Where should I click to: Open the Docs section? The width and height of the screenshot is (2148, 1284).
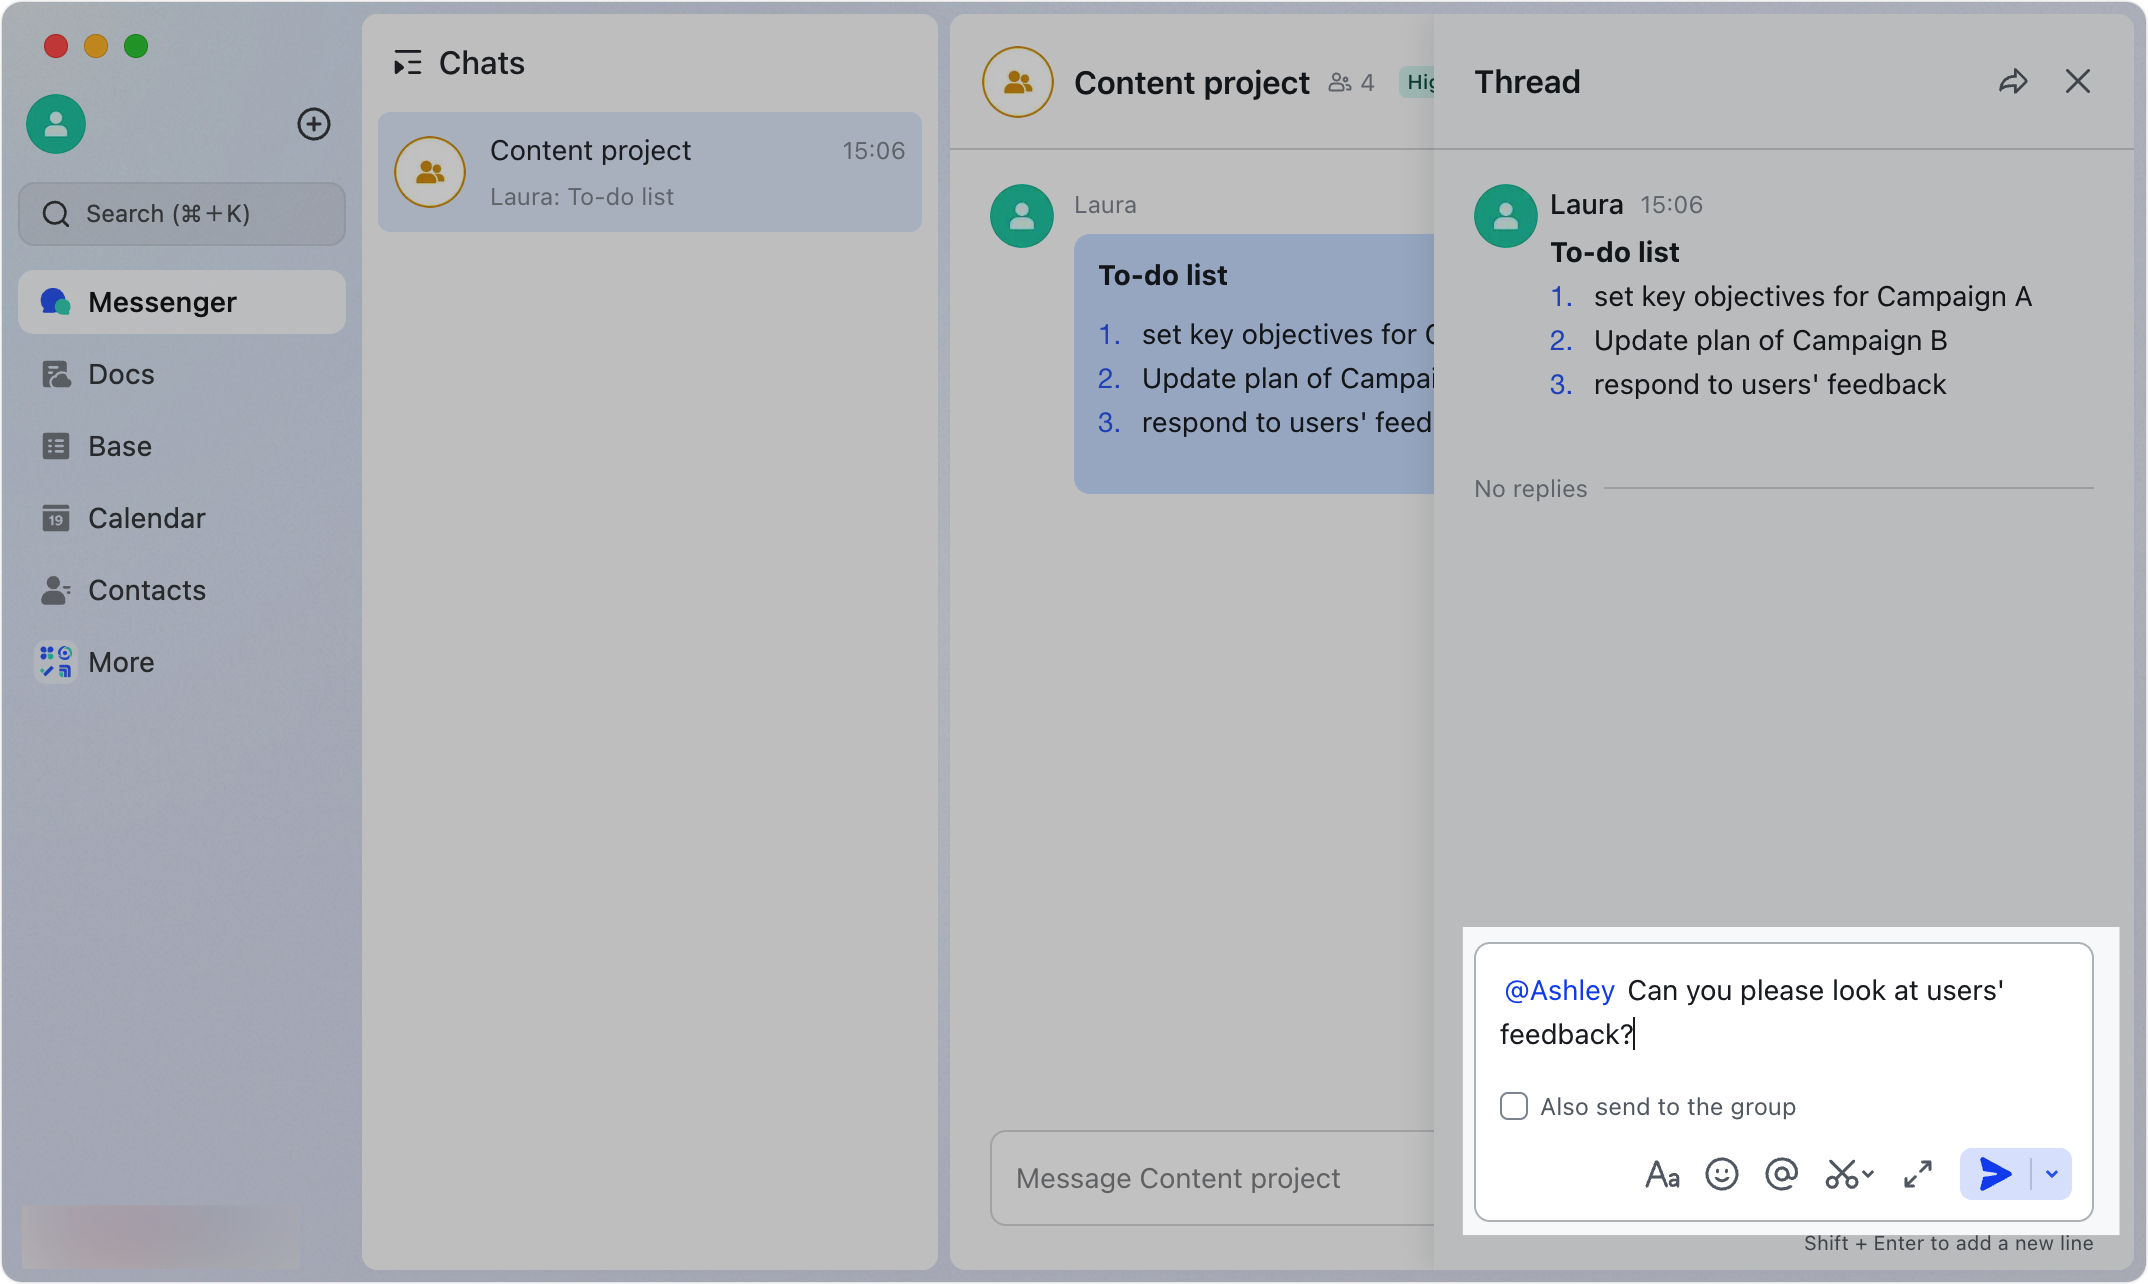[120, 374]
